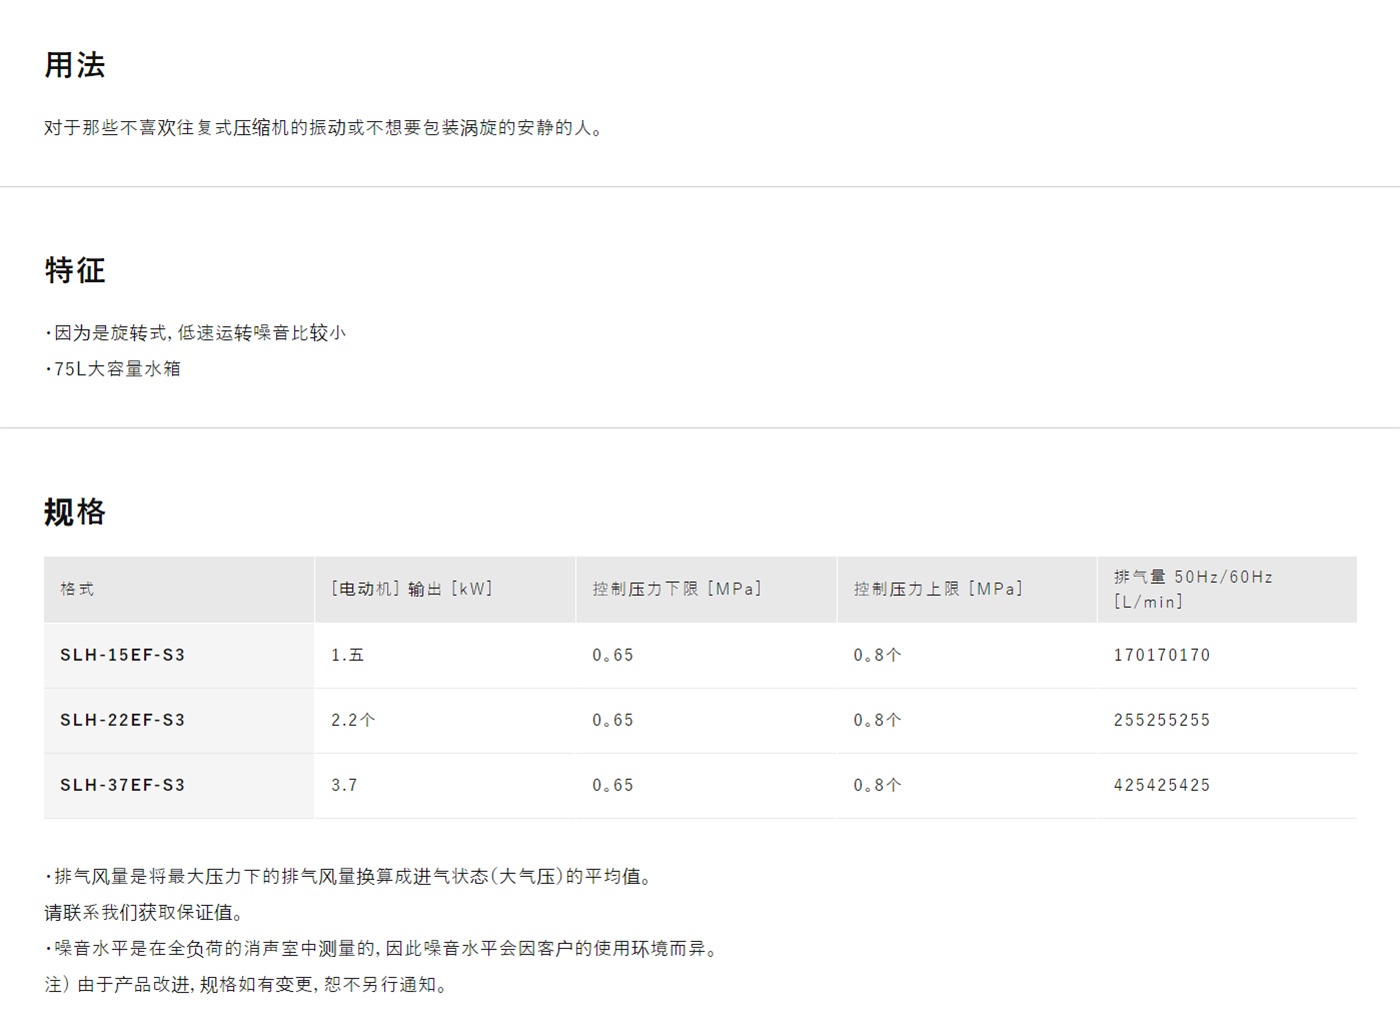This screenshot has height=1031, width=1400.
Task: Click the usage description paragraph under 用法
Action: tap(324, 128)
